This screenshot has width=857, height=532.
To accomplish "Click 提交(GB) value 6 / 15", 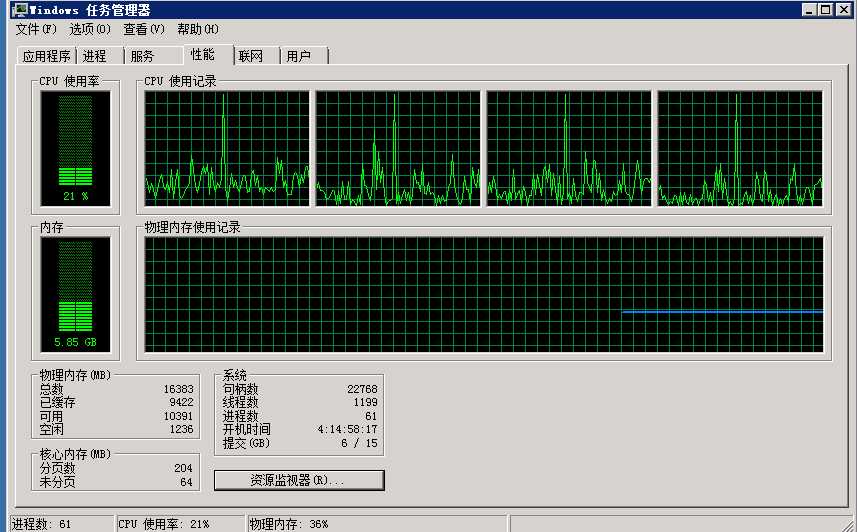I will [359, 443].
